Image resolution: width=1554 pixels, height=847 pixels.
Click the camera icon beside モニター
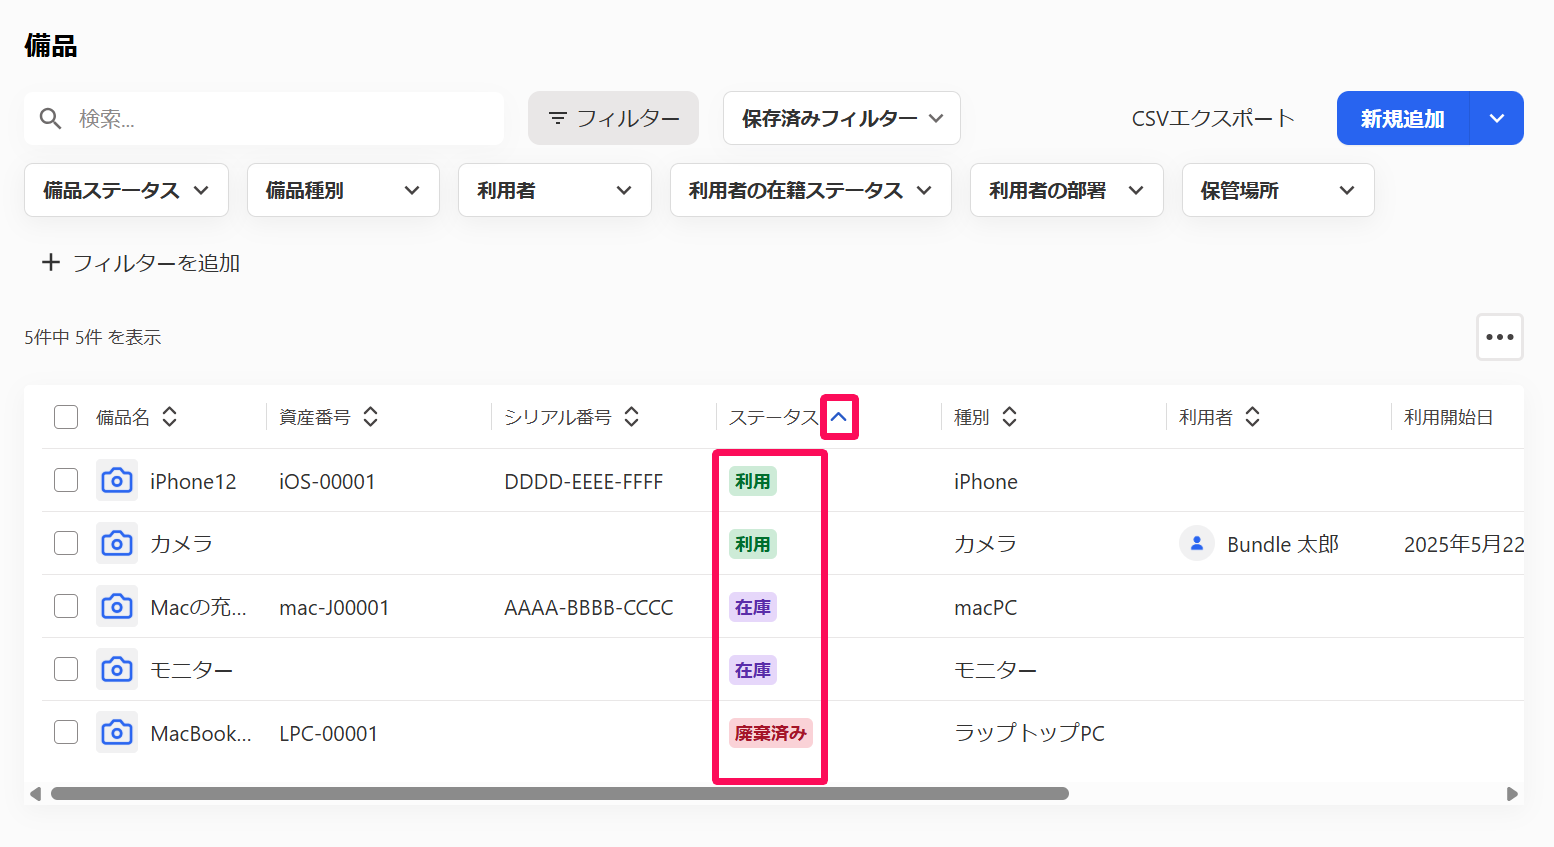(x=117, y=669)
